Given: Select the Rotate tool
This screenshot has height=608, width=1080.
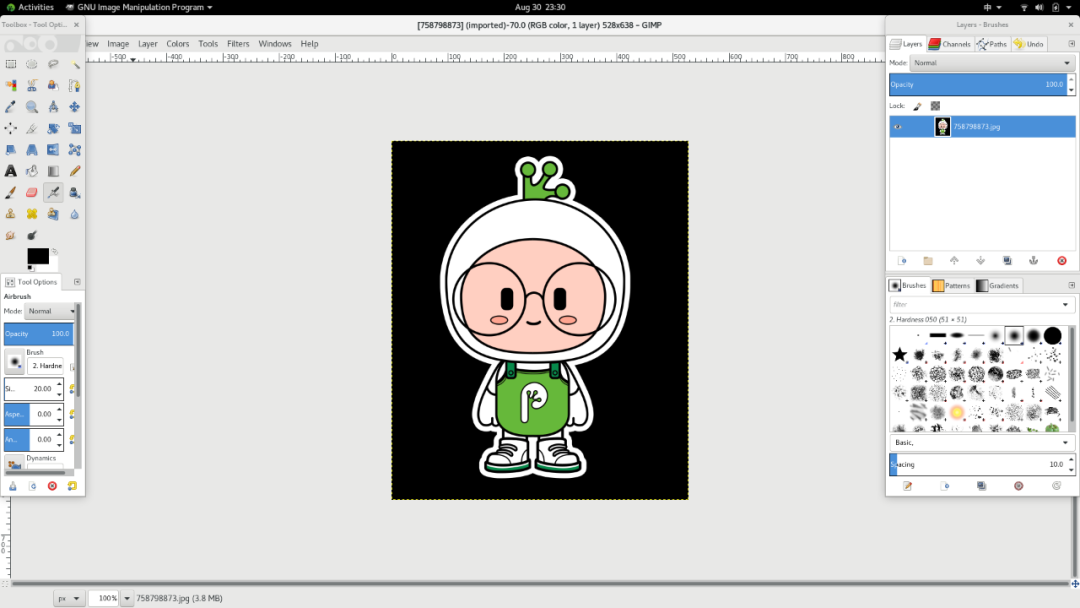Looking at the screenshot, I should click(x=53, y=128).
